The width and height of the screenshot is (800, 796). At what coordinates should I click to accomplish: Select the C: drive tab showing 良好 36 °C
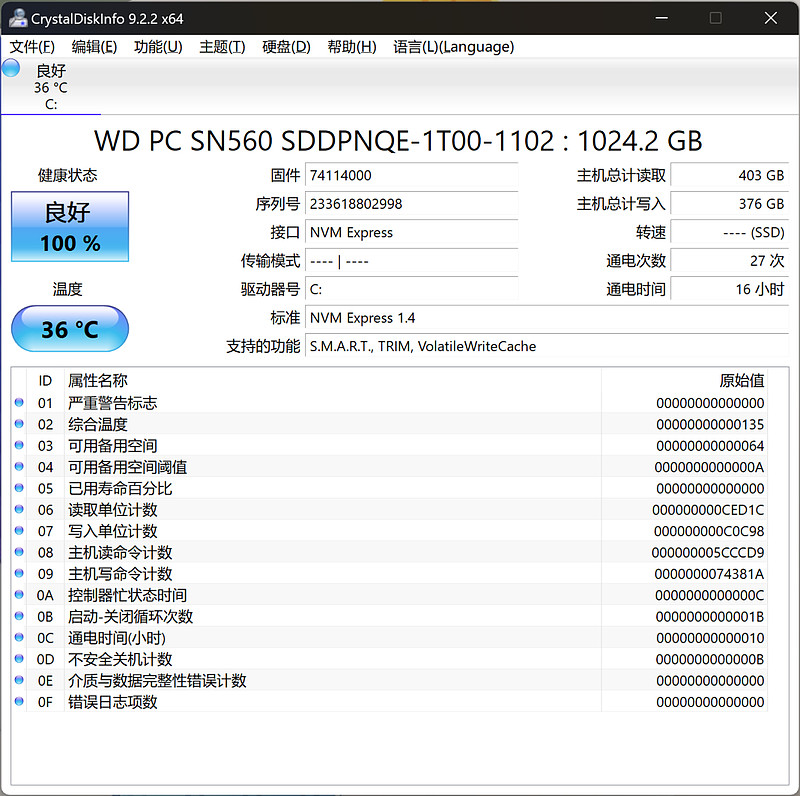[51, 86]
